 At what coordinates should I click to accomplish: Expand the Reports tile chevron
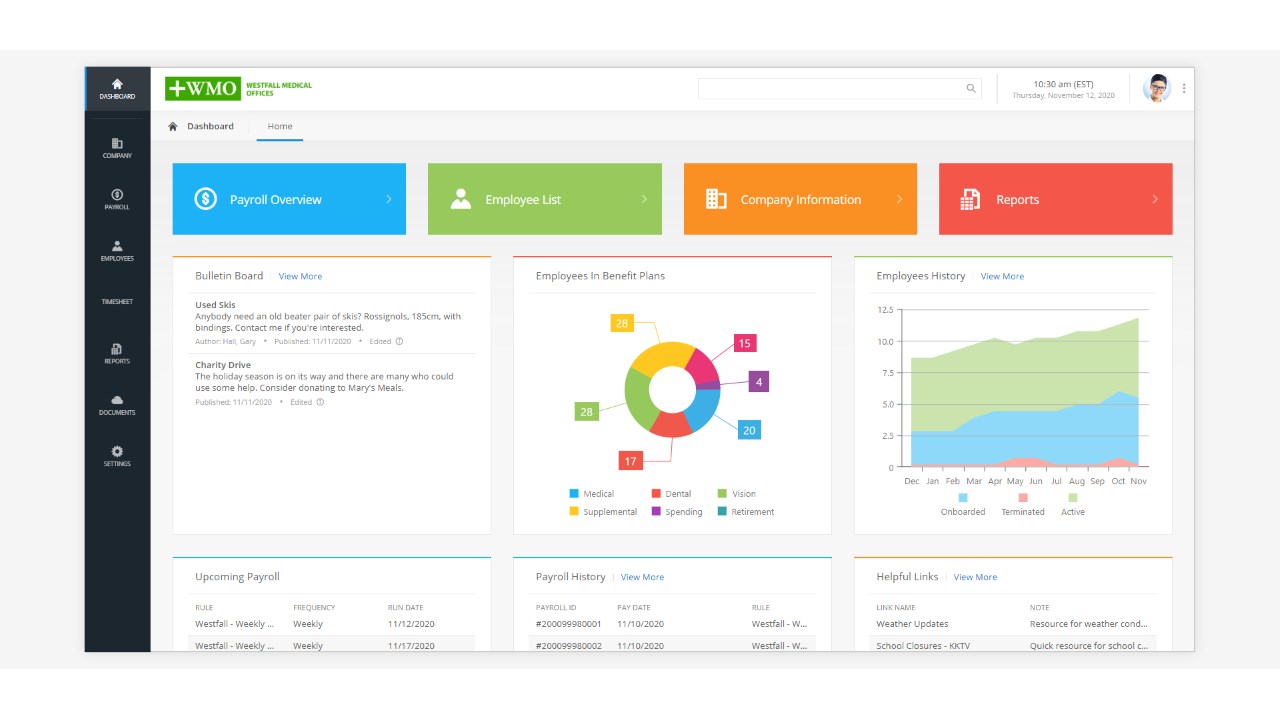[1155, 199]
